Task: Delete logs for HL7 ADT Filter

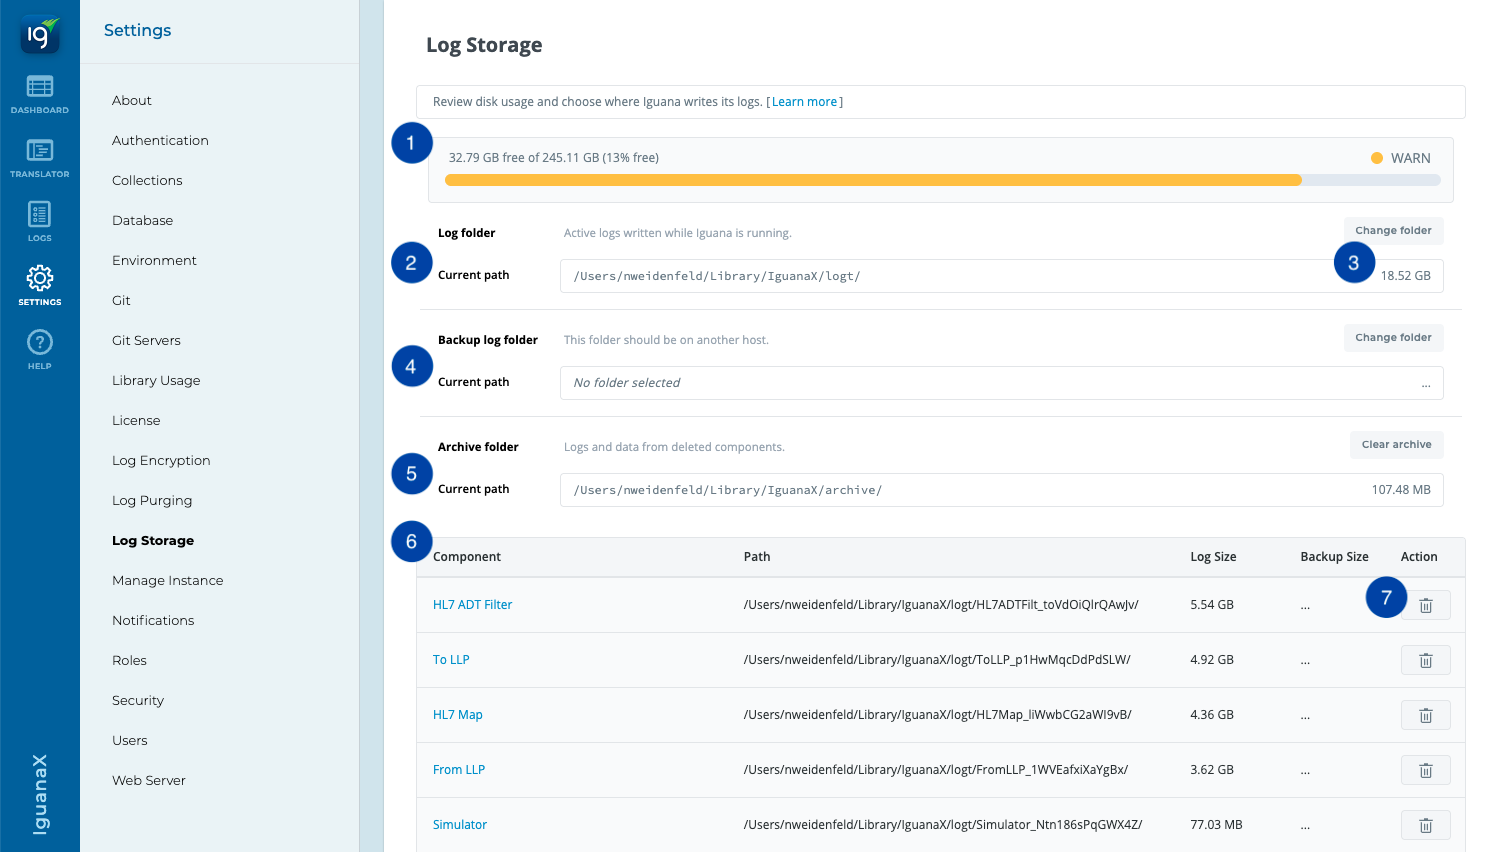Action: tap(1425, 605)
